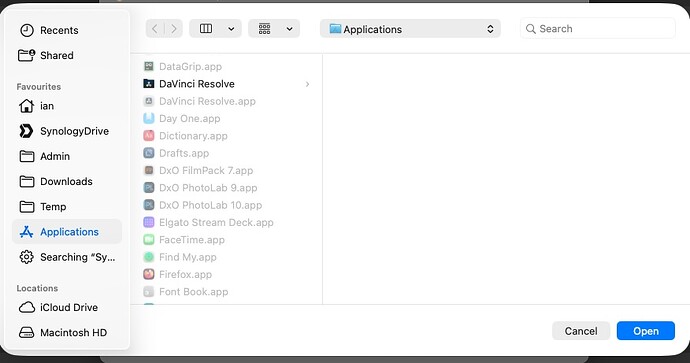Click the Recents clock icon

26,30
